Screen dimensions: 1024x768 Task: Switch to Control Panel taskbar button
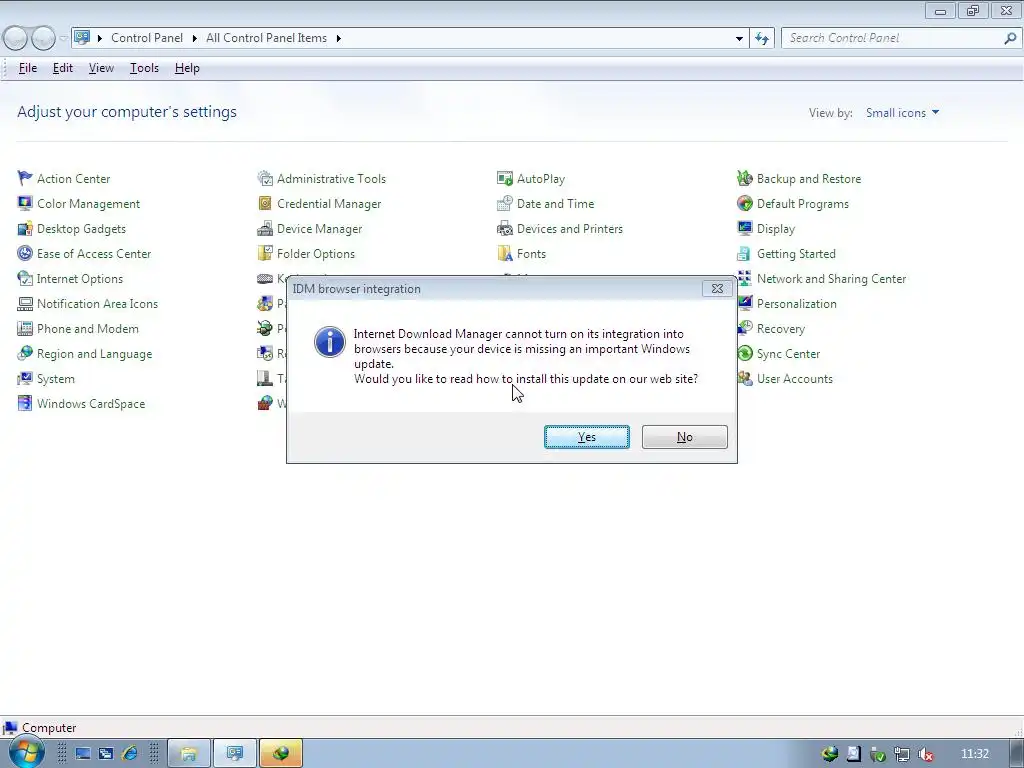point(235,754)
